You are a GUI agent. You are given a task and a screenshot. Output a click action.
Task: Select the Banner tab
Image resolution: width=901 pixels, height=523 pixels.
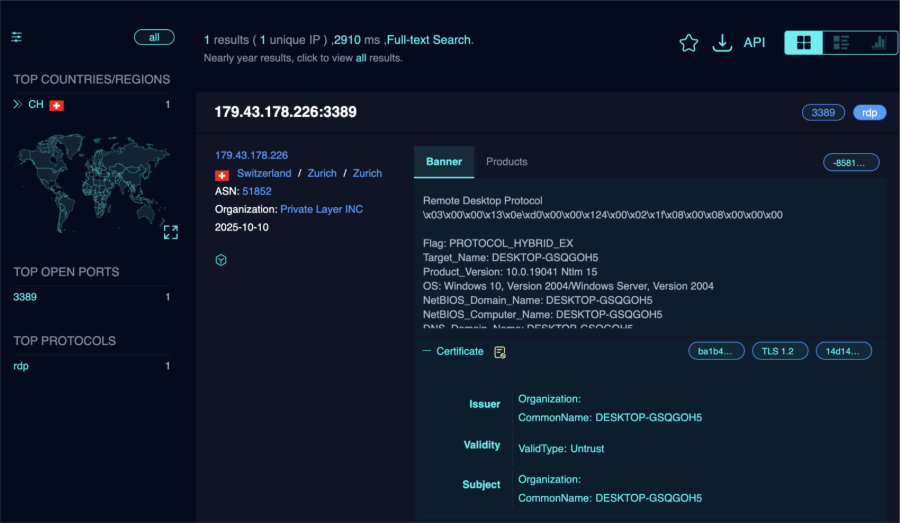coord(444,161)
